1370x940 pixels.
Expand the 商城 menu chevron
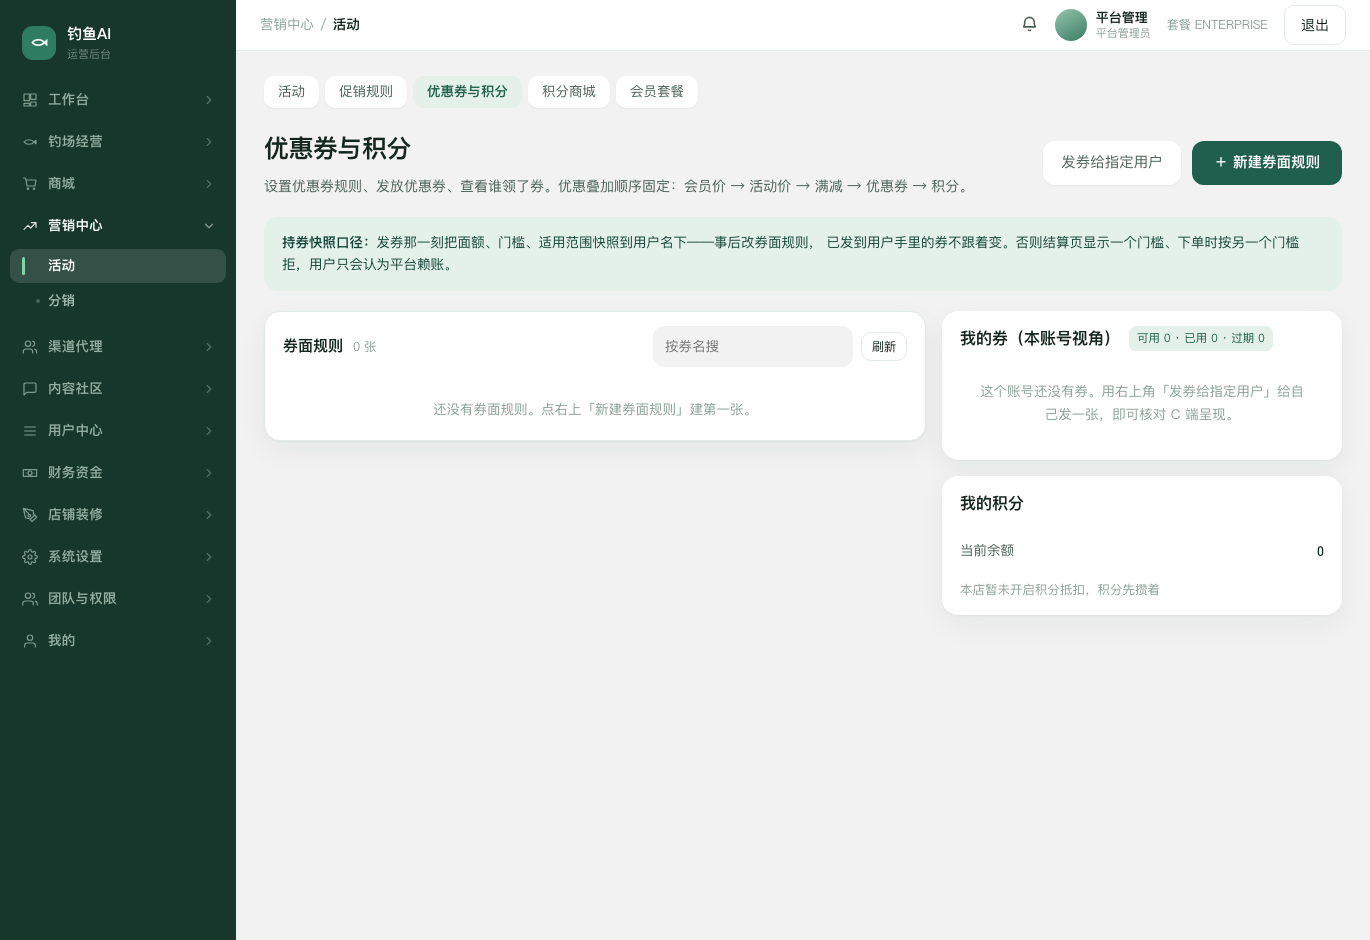[209, 184]
